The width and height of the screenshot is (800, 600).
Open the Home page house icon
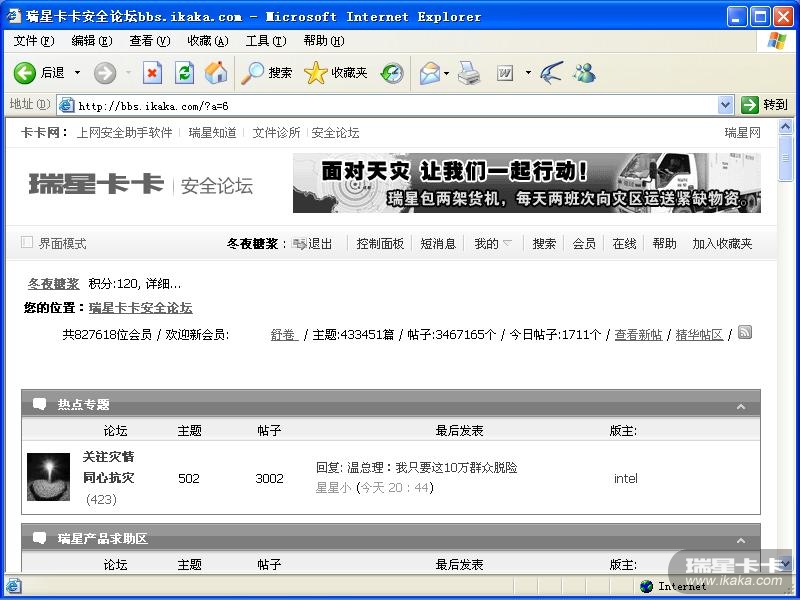click(216, 73)
